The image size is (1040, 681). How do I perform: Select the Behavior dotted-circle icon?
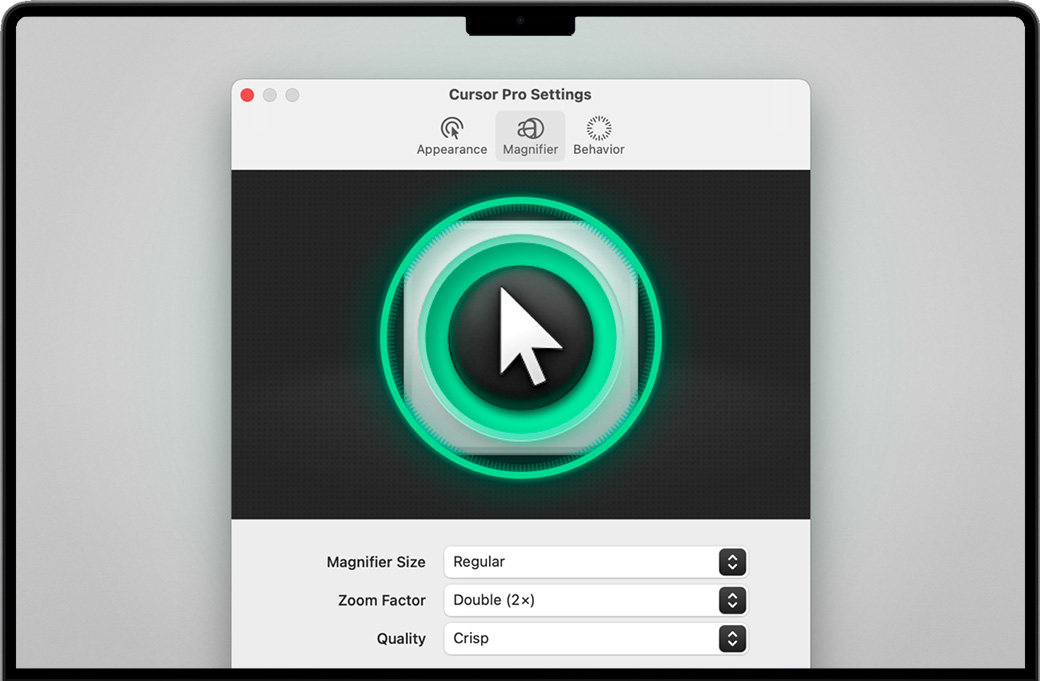point(599,128)
